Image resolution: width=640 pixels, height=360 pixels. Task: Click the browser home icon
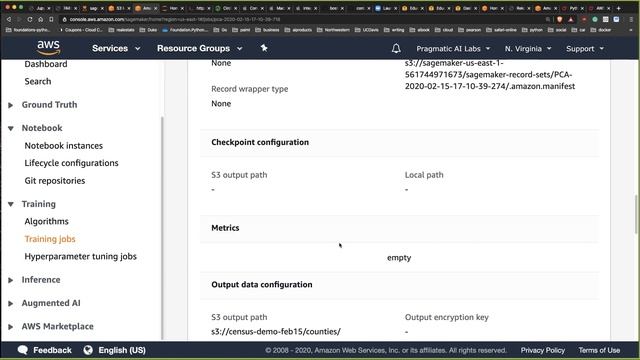(x=40, y=19)
